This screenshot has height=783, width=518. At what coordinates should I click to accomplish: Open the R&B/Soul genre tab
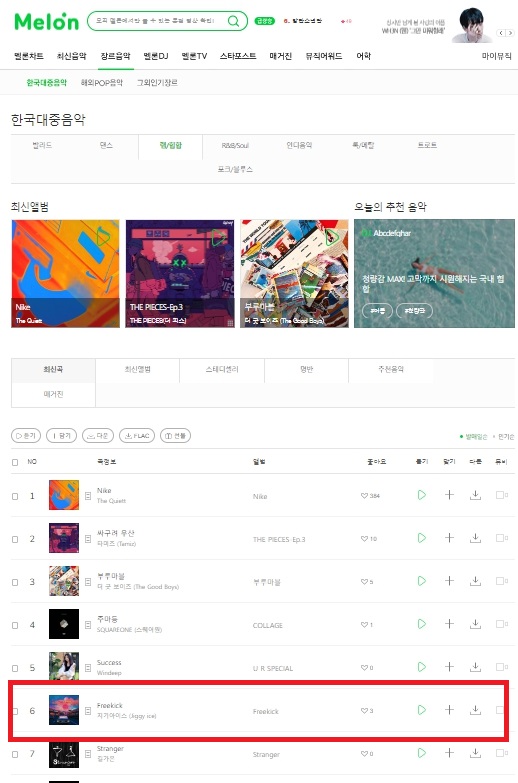click(235, 145)
